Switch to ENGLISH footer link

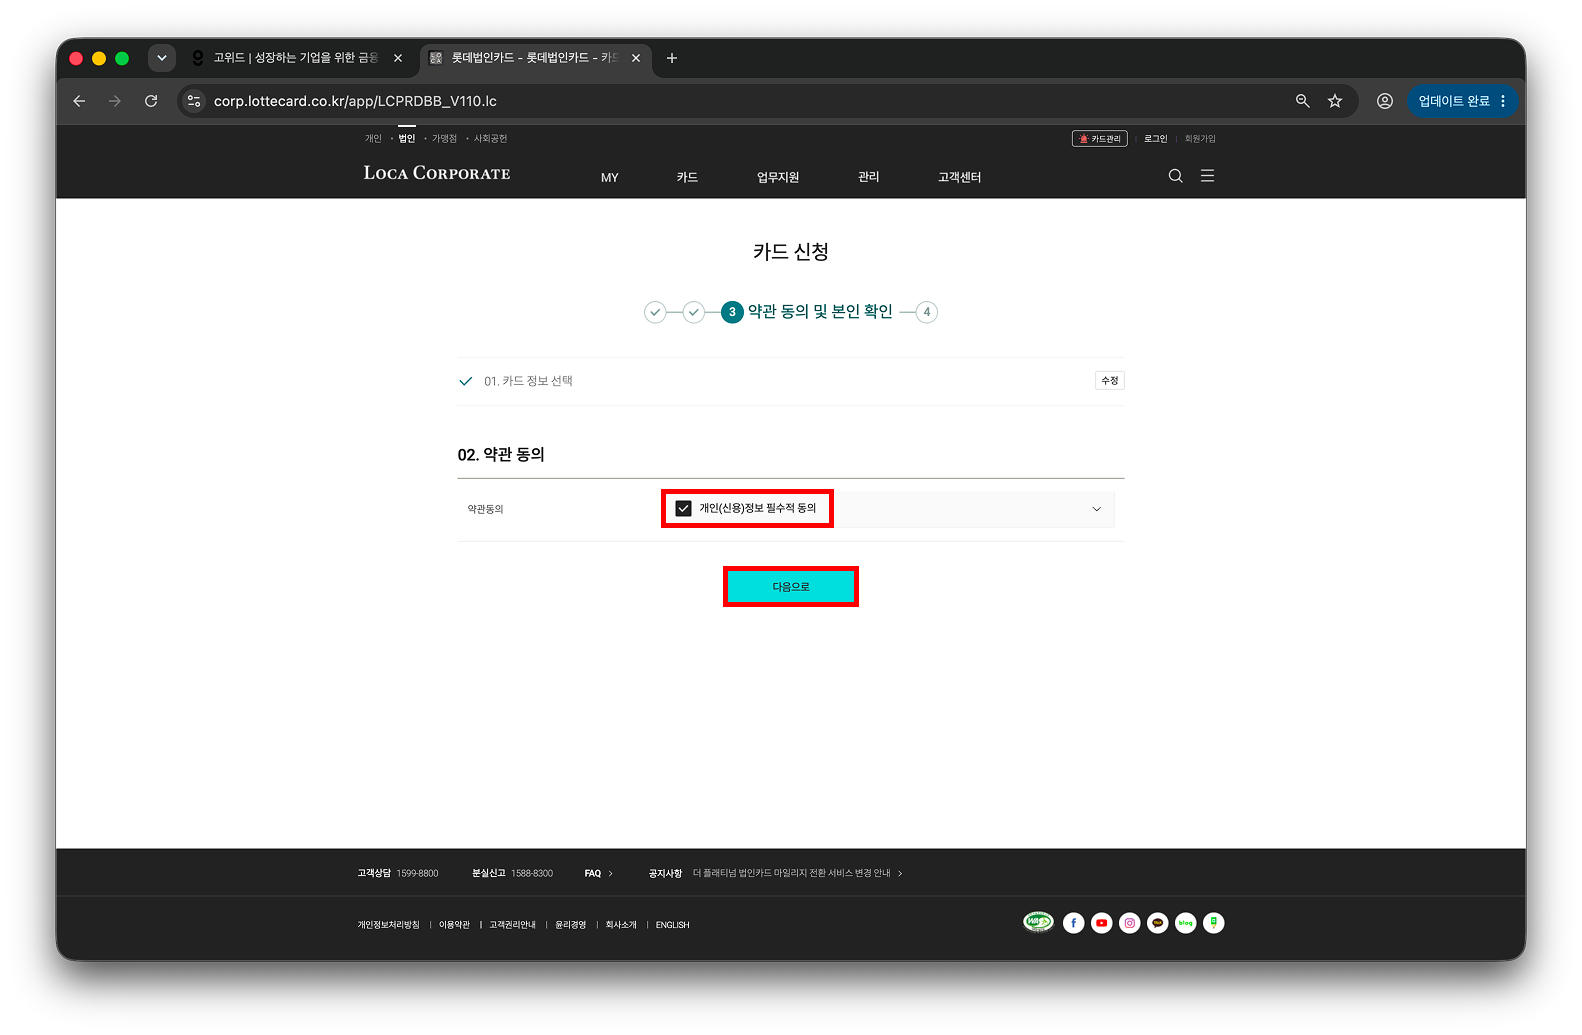tap(673, 925)
